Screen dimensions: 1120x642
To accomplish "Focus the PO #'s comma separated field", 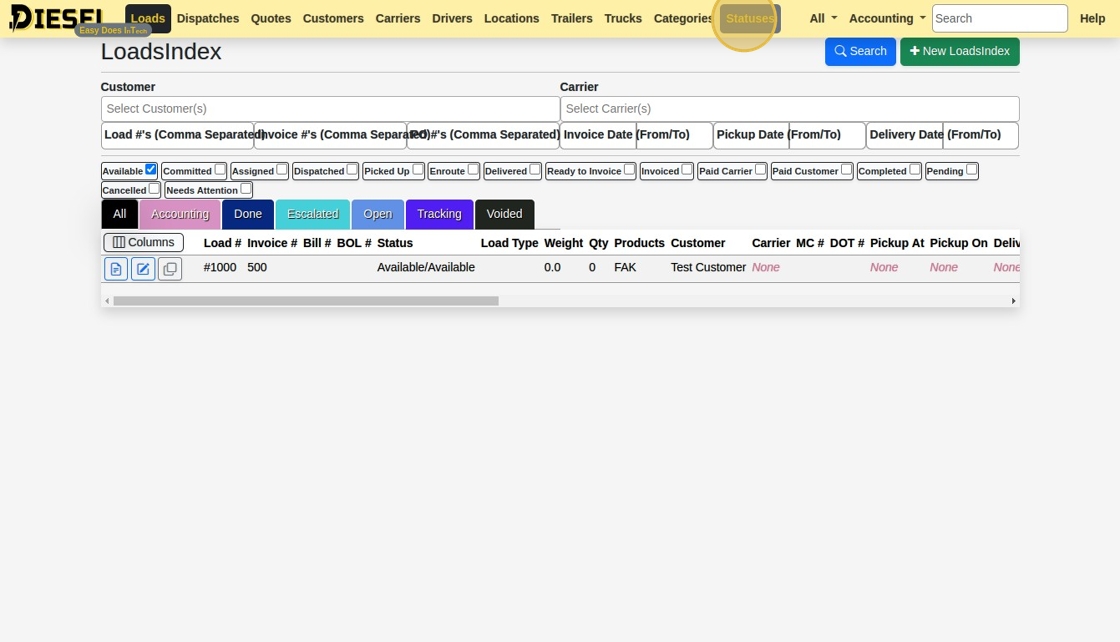I will tap(483, 135).
